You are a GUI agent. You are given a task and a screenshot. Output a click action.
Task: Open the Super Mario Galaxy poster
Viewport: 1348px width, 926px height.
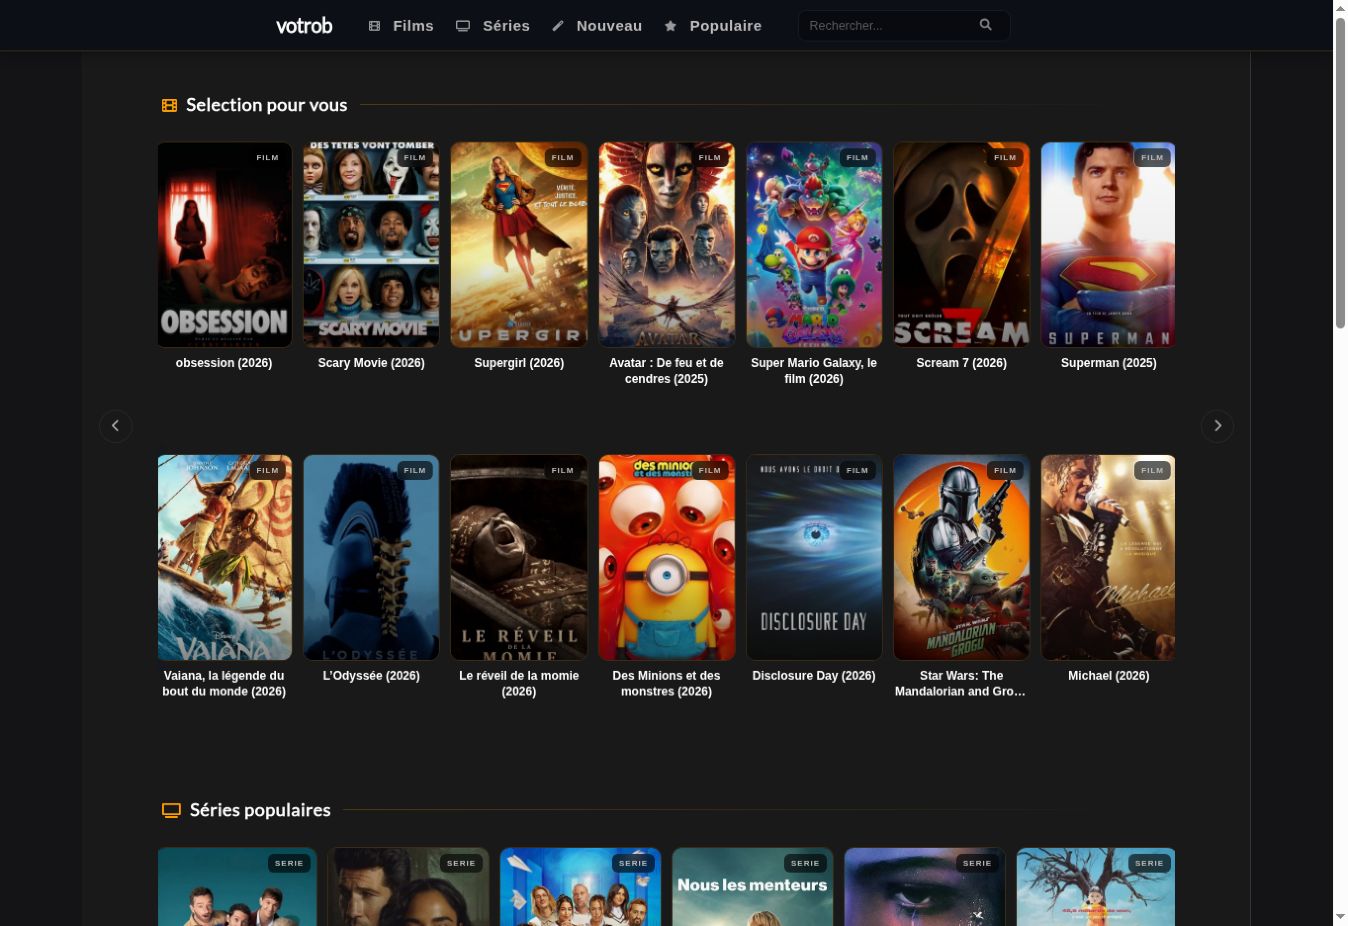(814, 245)
